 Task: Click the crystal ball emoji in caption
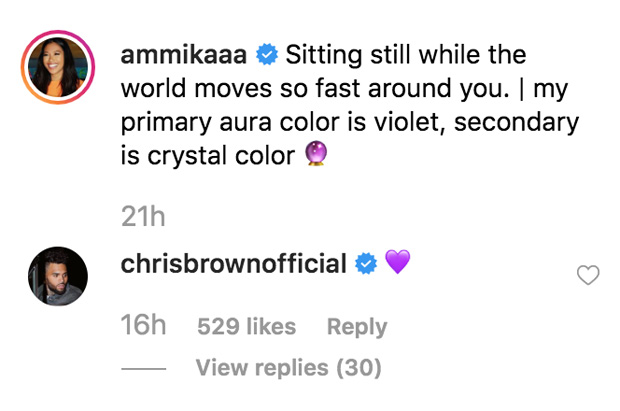click(x=316, y=156)
